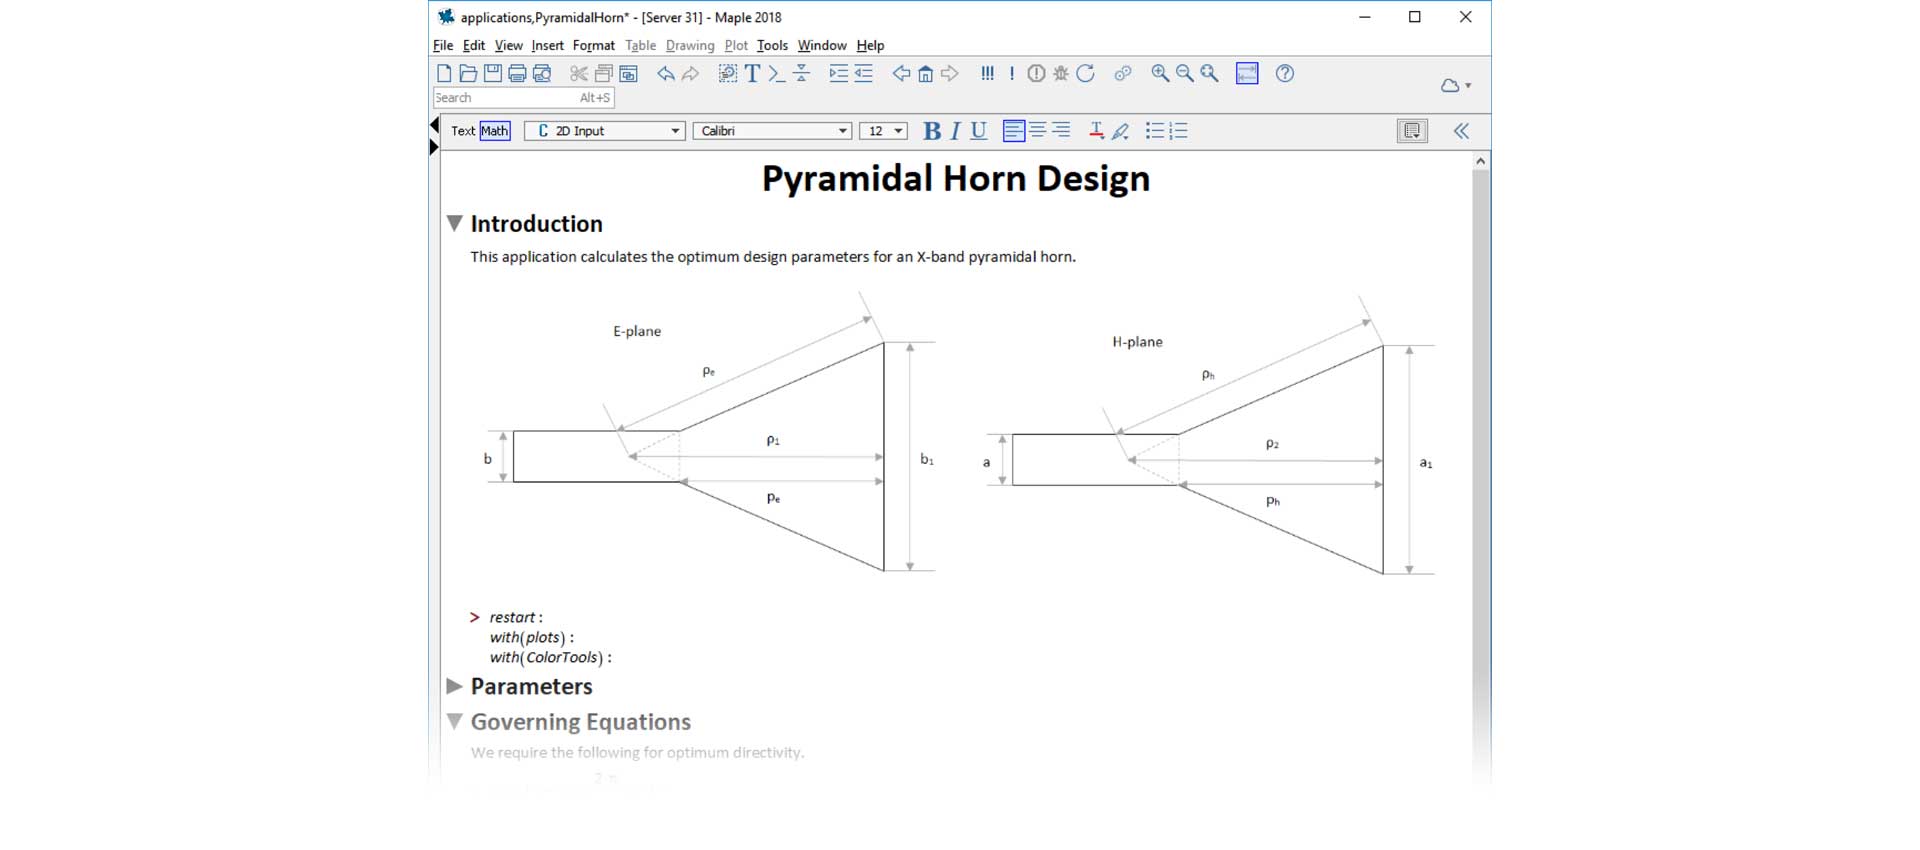Click the zoom in magnifier icon
The height and width of the screenshot is (850, 1920).
pos(1160,73)
